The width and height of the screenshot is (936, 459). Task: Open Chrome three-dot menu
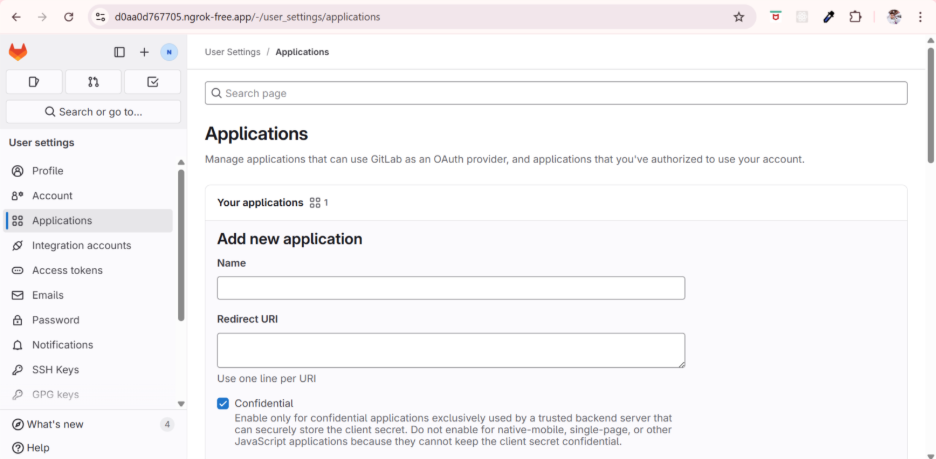[920, 17]
